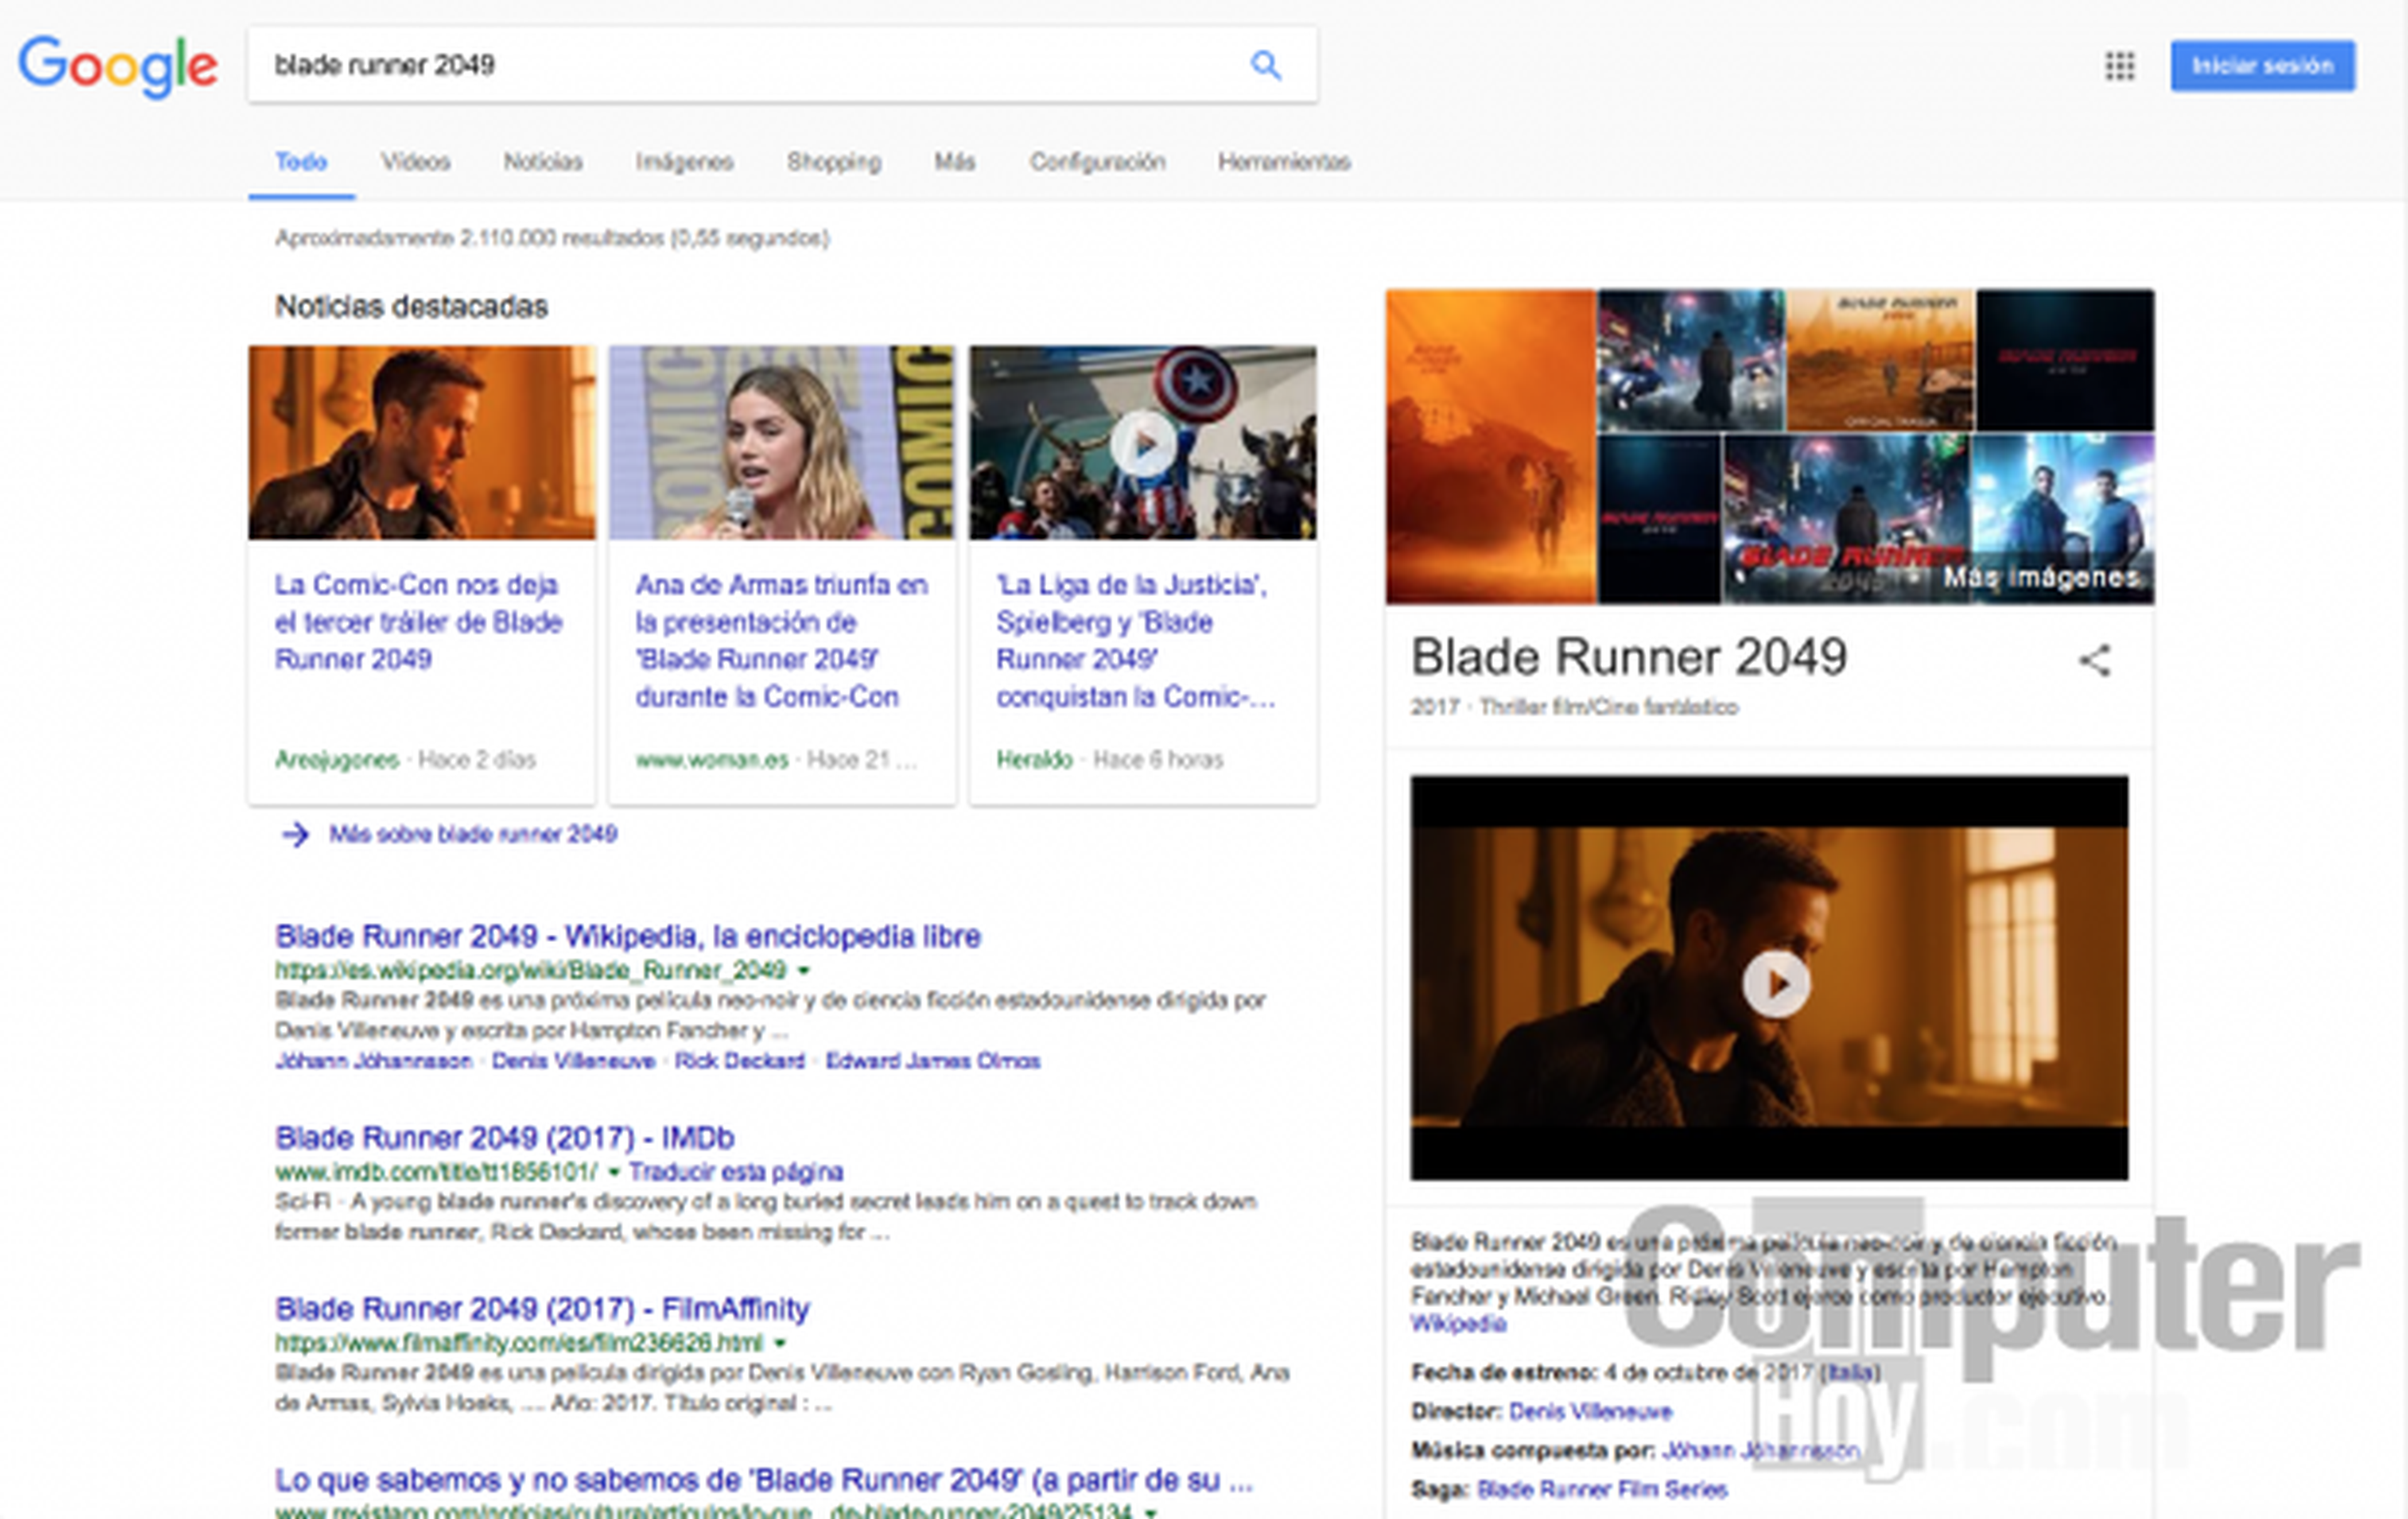The image size is (2408, 1519).
Task: Open 'Ana de Armas triunfa' news article
Action: 782,640
